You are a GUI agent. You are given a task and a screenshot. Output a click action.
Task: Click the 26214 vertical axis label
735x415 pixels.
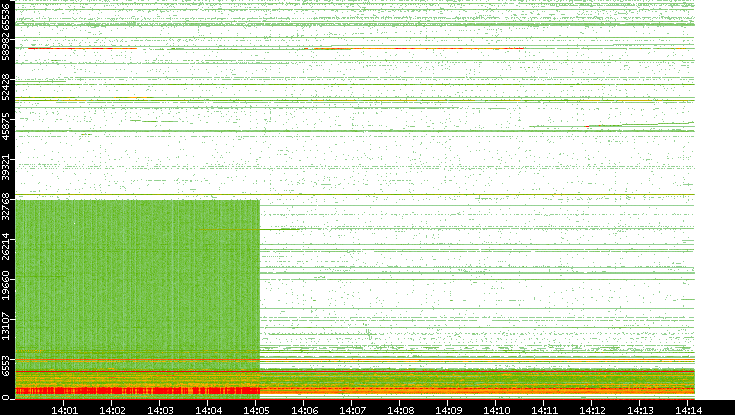[x=7, y=244]
